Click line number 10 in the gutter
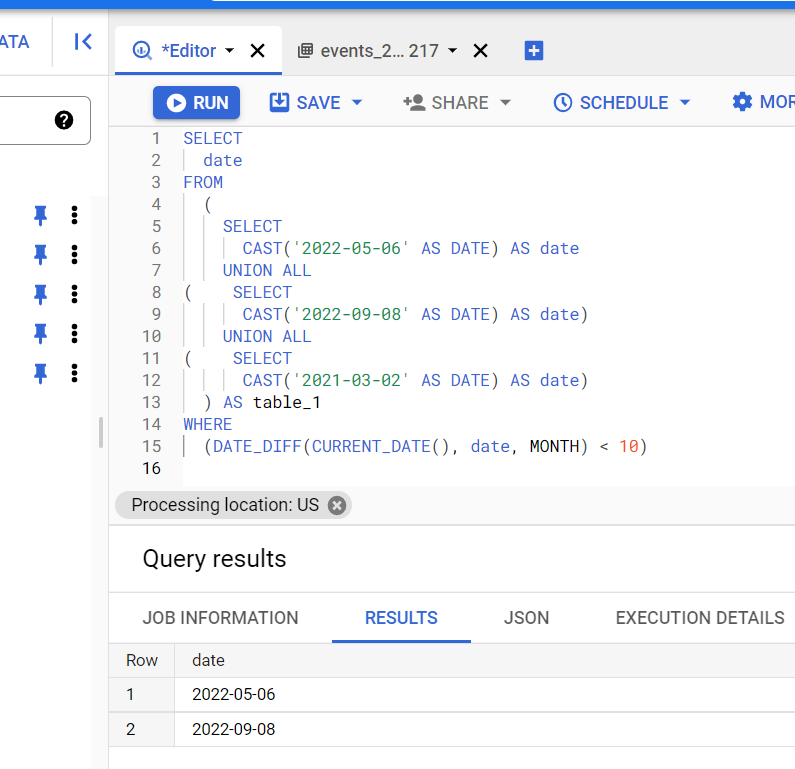Screen dimensions: 795x769 coord(152,337)
